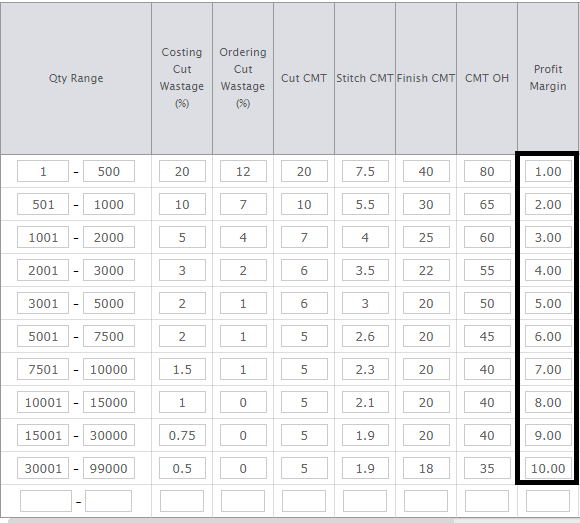Viewport: 580px width, 523px height.
Task: Select Profit Margin field showing 10.00
Action: 548,468
